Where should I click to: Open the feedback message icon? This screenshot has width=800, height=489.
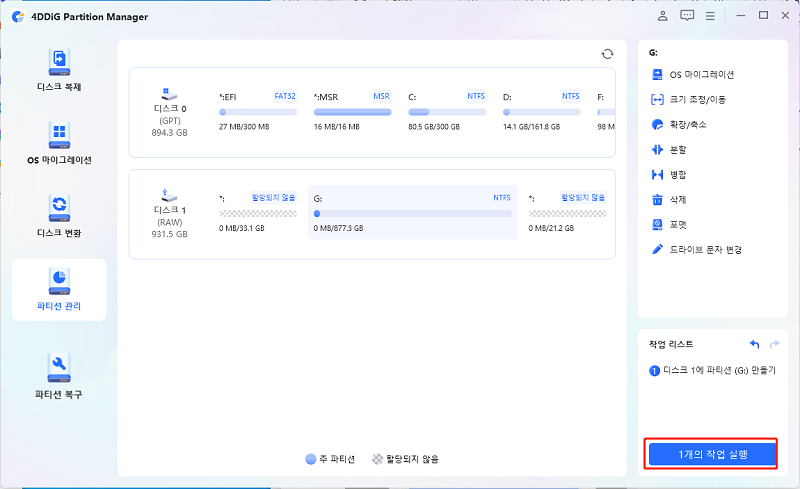click(687, 16)
